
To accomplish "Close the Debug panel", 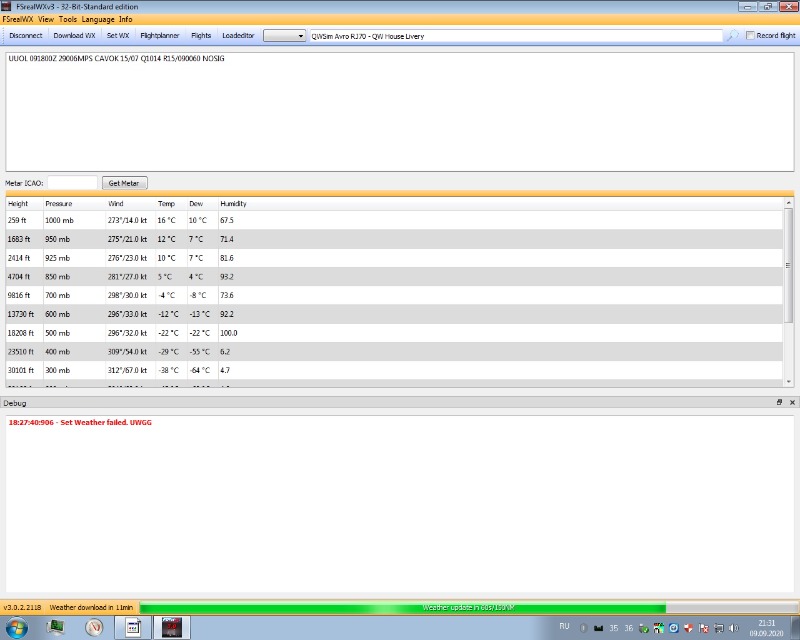I will click(x=792, y=402).
